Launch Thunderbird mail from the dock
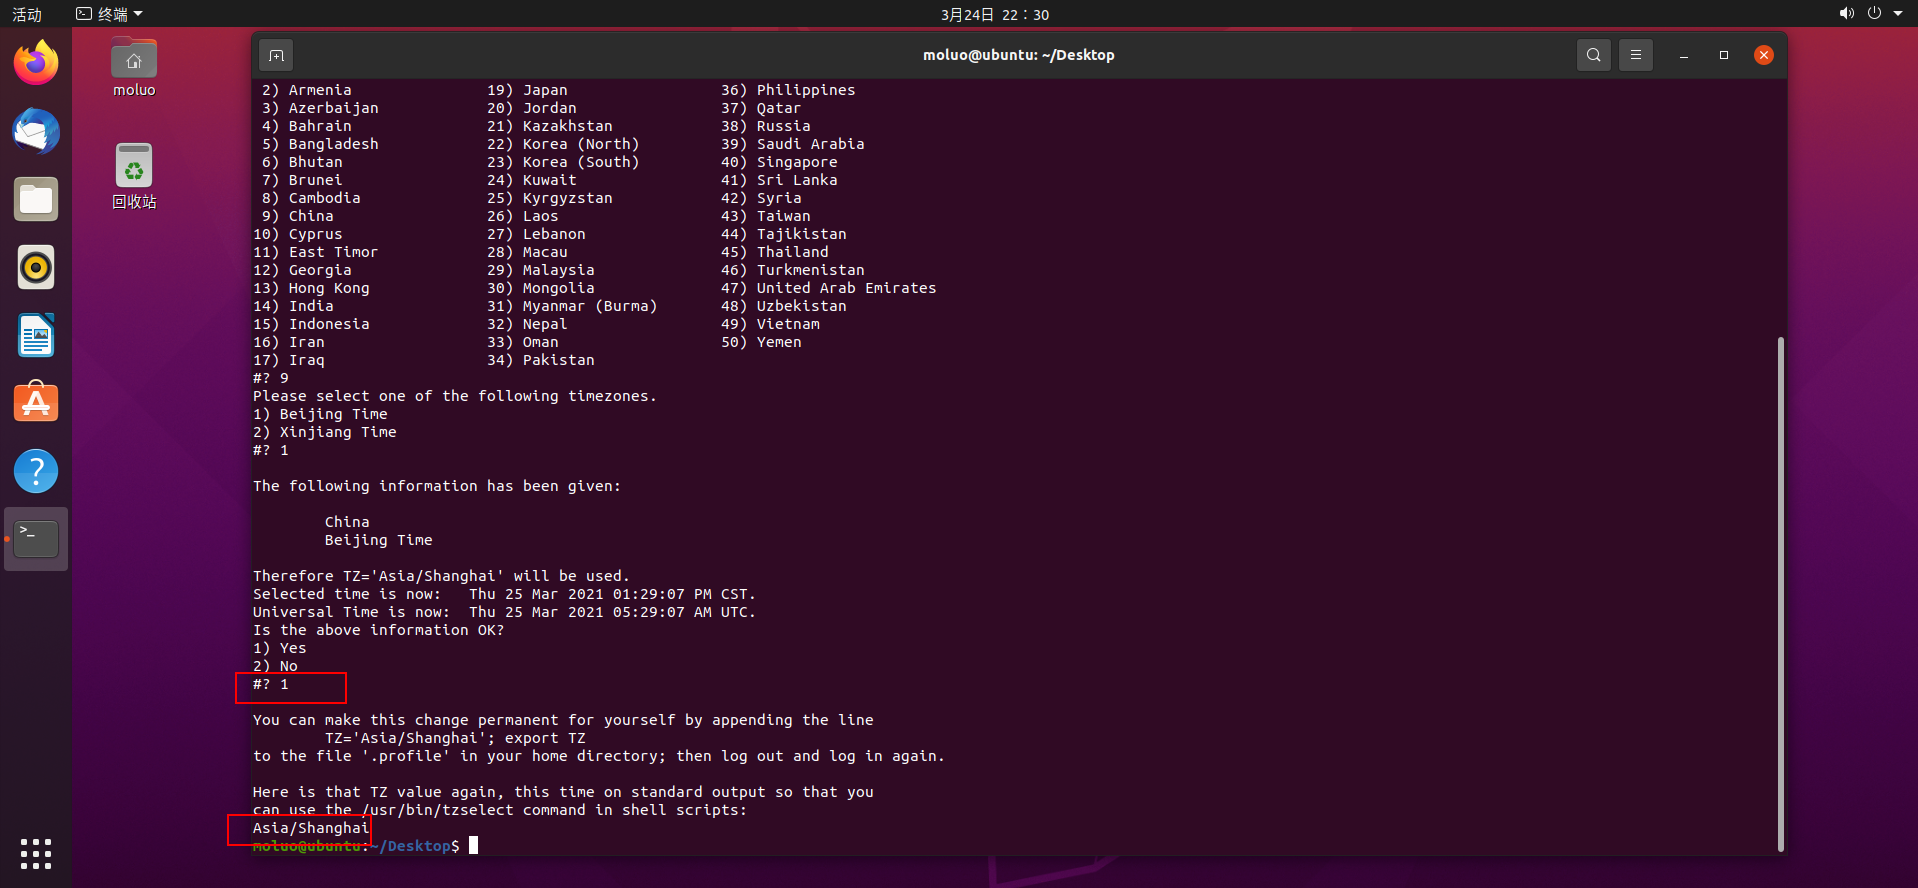1918x888 pixels. 36,131
